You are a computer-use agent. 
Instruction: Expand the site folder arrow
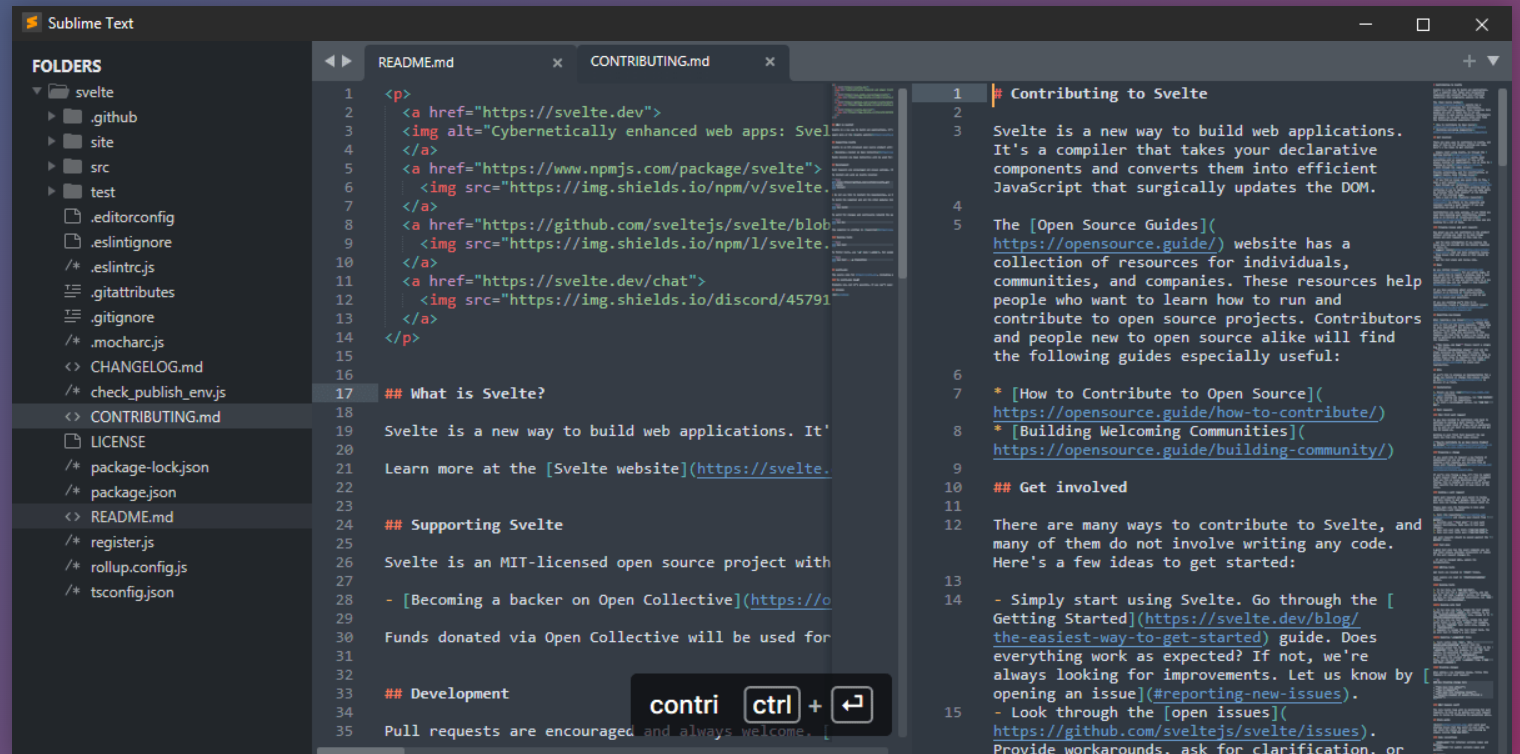click(52, 141)
